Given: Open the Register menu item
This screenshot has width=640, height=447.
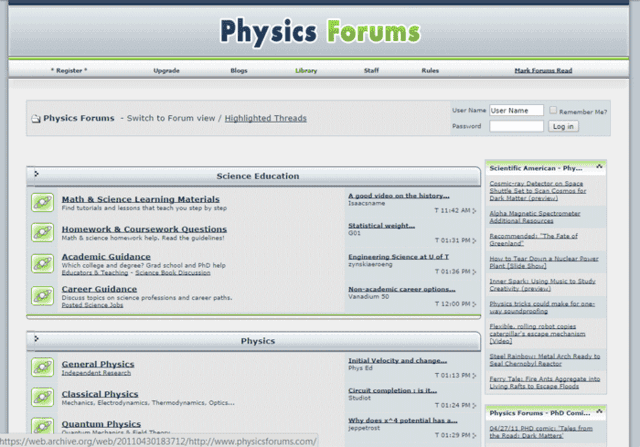Looking at the screenshot, I should pos(69,71).
